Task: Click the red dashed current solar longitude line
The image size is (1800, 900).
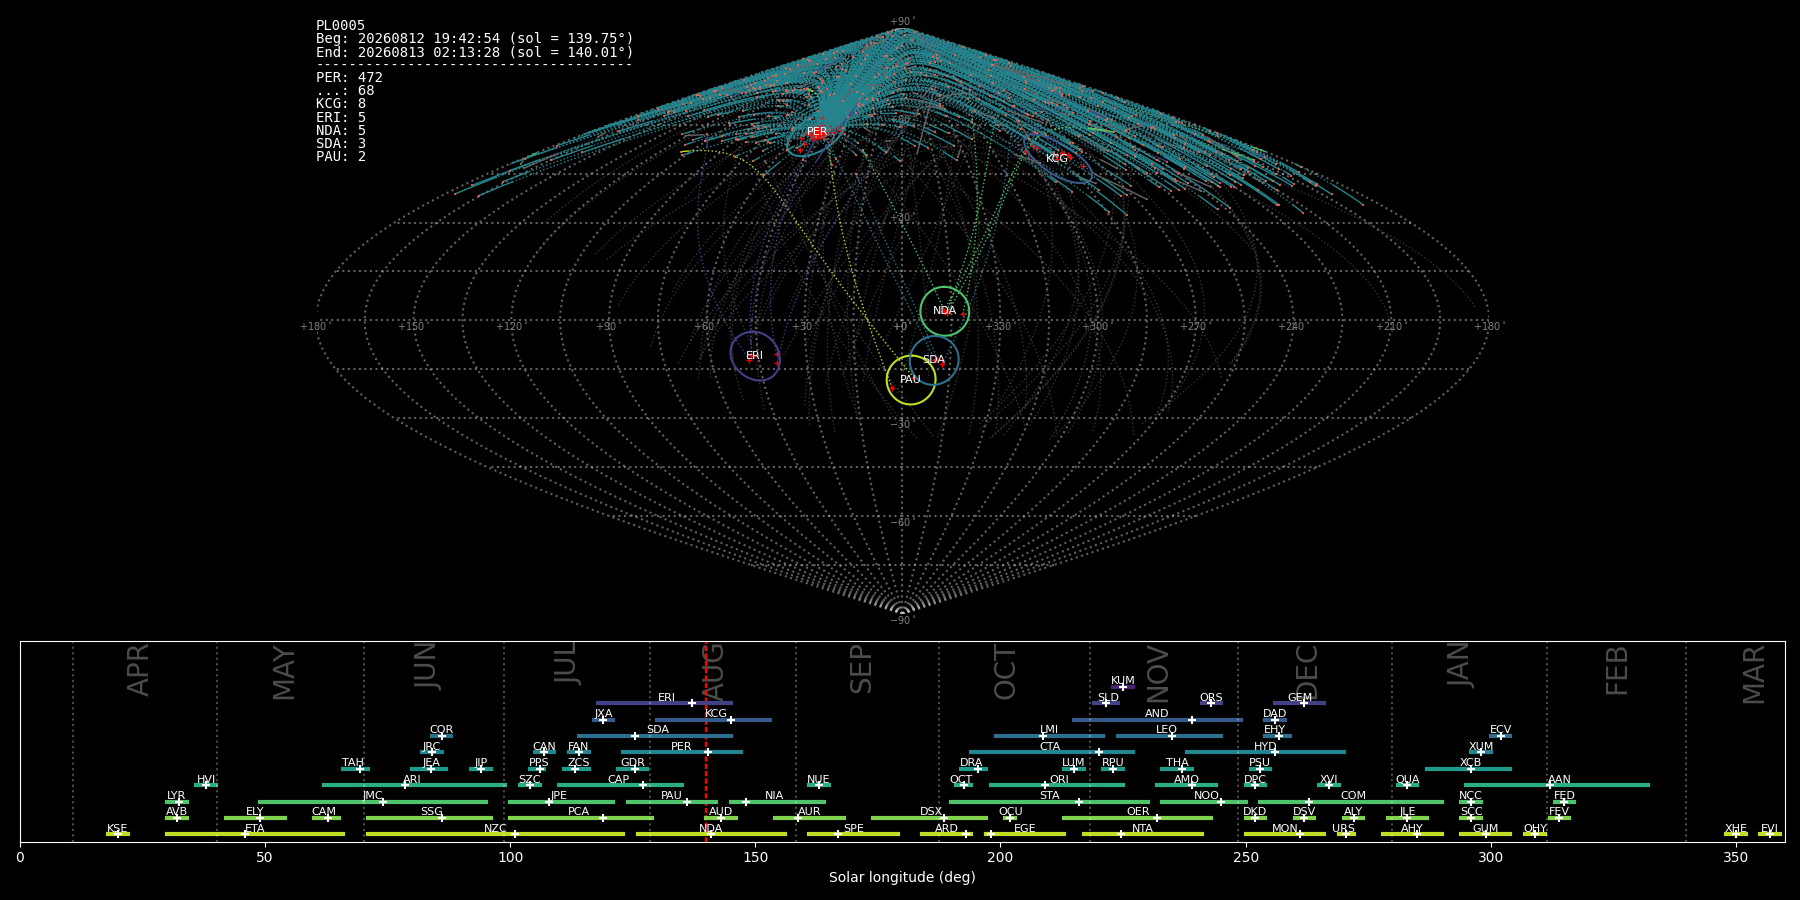Action: pyautogui.click(x=706, y=741)
